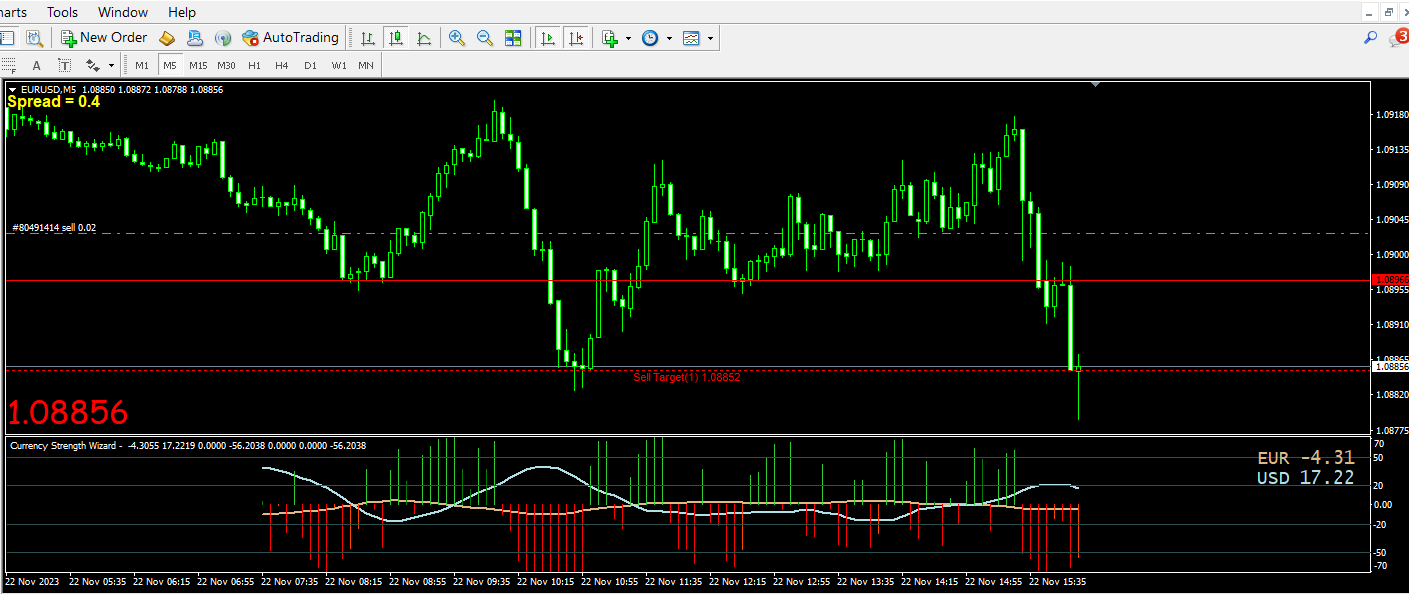1409x595 pixels.
Task: Expand the Templates dropdown arrow
Action: pos(710,38)
